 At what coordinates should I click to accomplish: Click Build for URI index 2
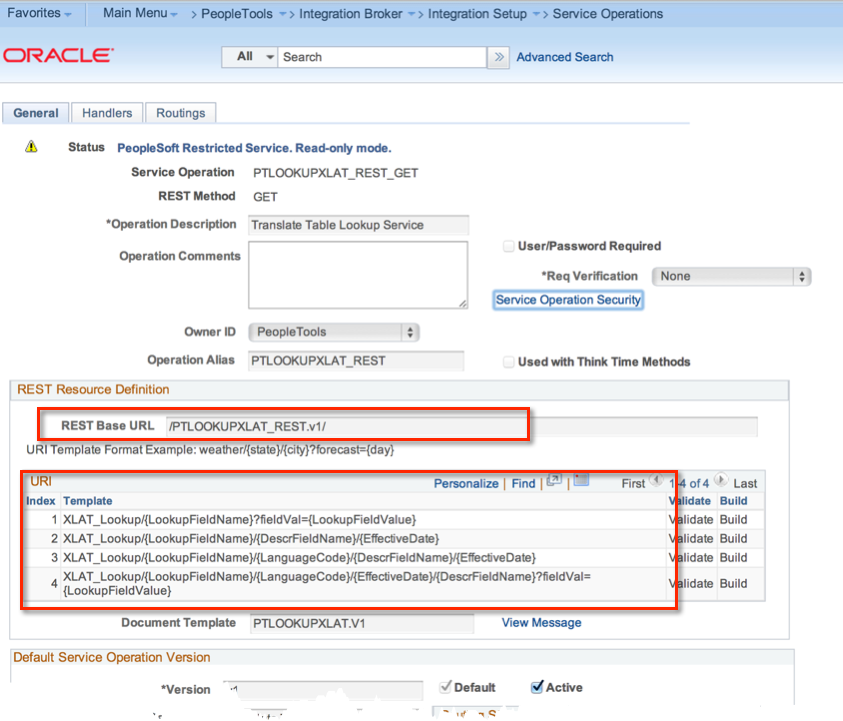733,538
